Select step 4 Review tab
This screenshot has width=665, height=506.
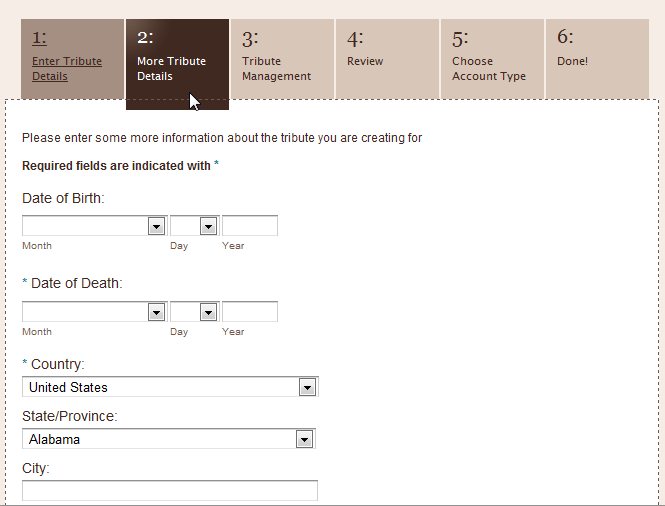(387, 59)
